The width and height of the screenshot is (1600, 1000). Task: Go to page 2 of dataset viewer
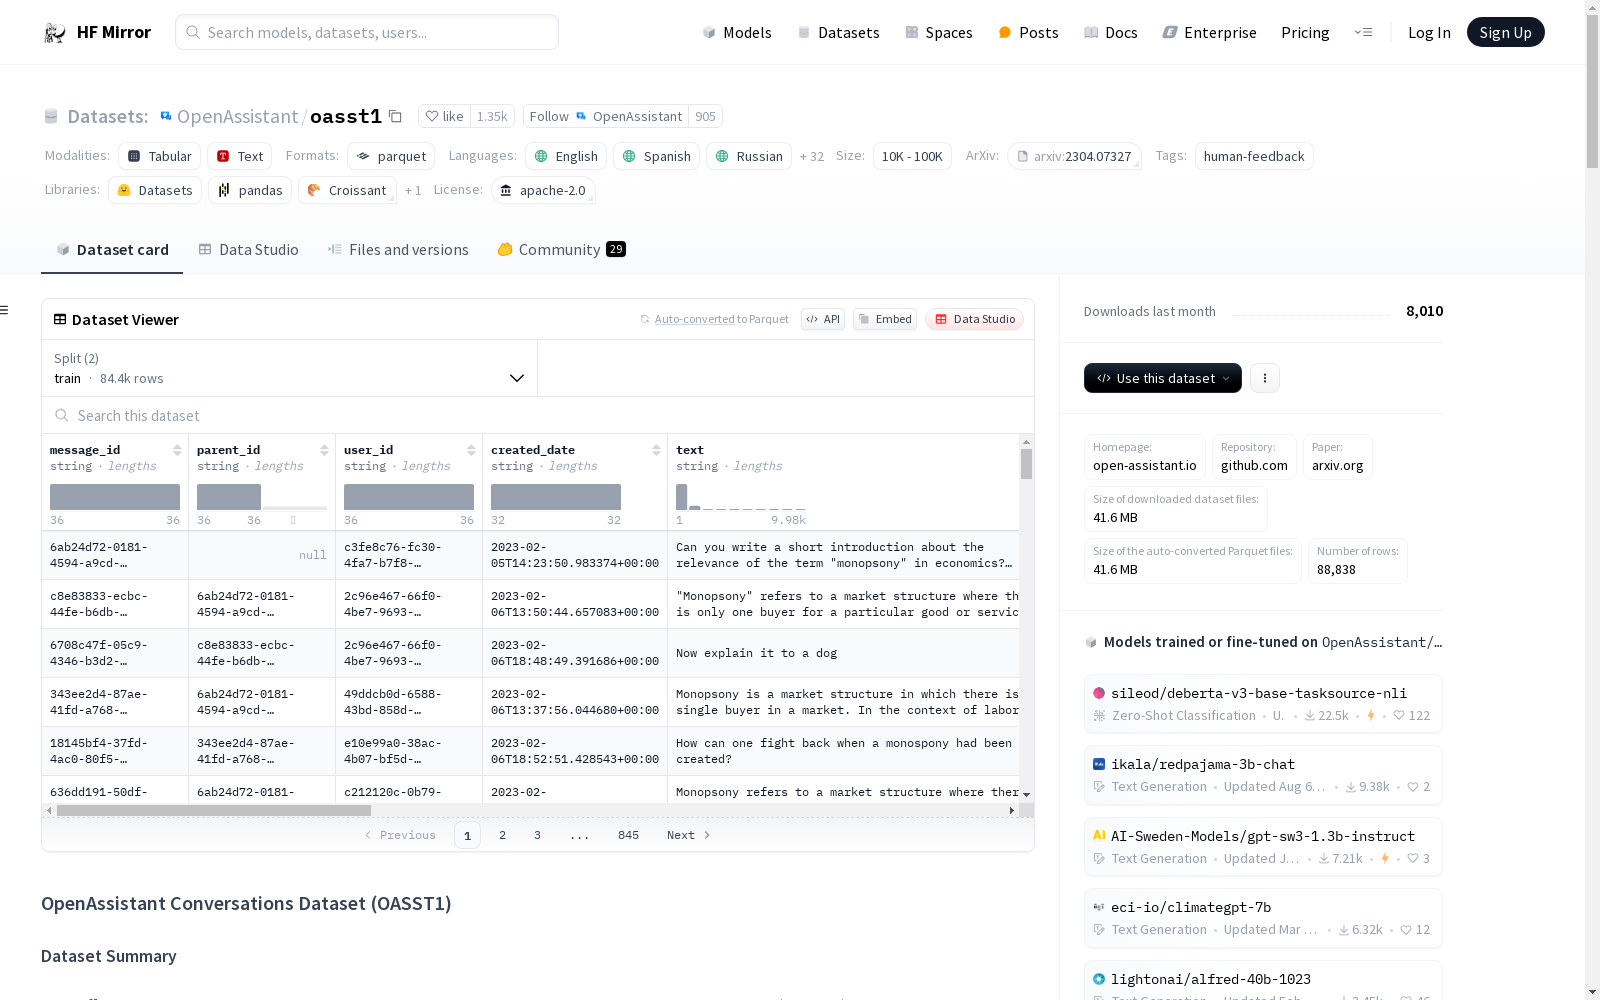pyautogui.click(x=502, y=835)
